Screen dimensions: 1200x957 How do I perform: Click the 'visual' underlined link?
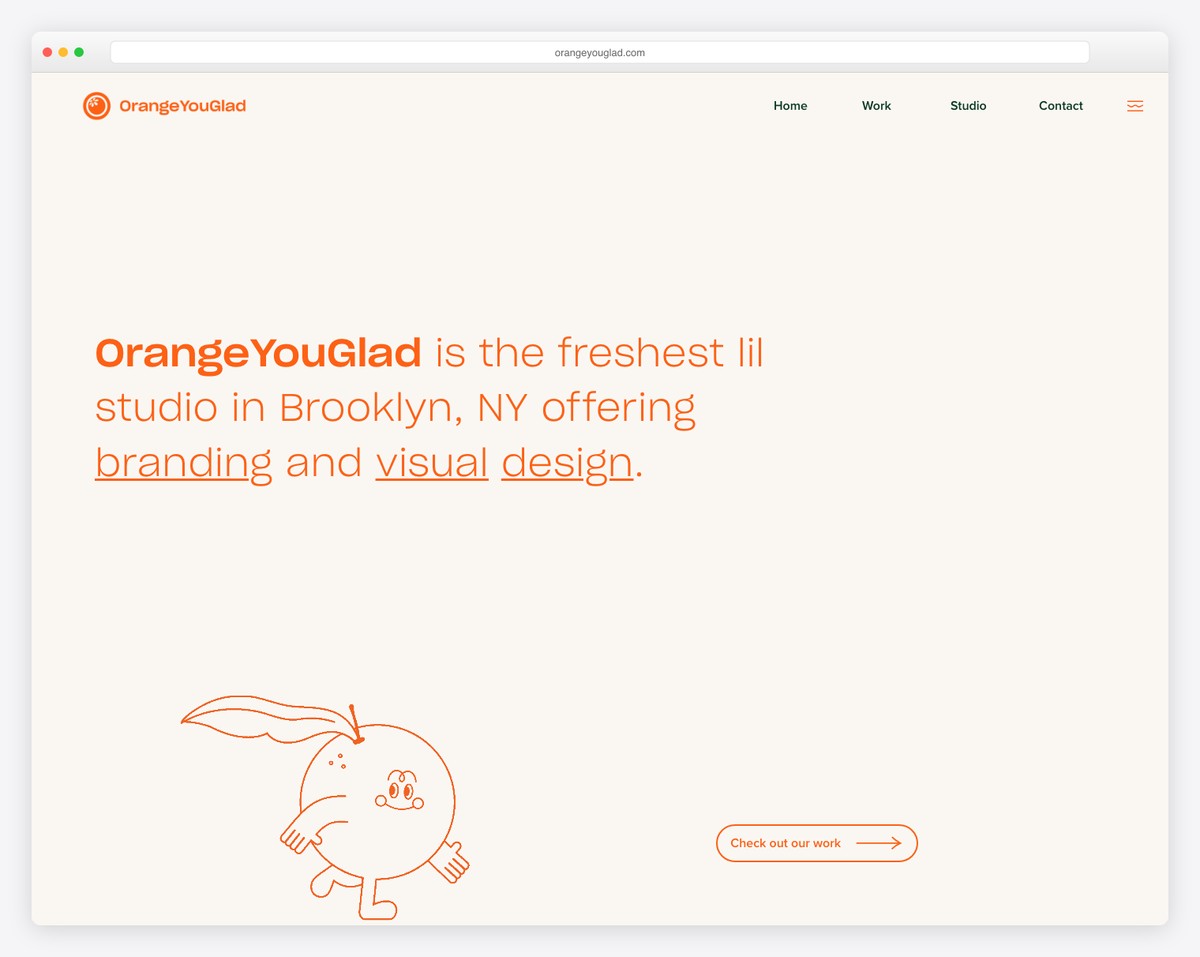[432, 462]
